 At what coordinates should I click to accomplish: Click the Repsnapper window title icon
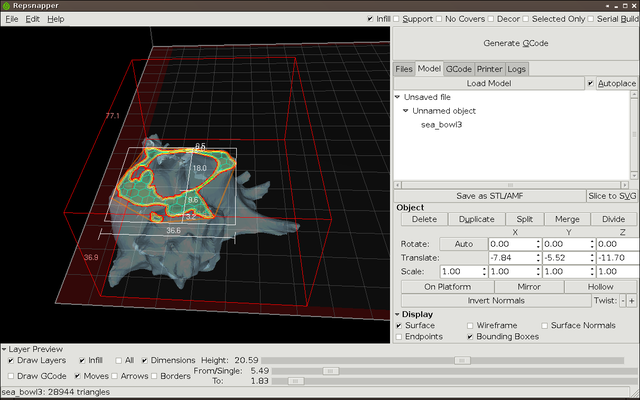pyautogui.click(x=7, y=5)
